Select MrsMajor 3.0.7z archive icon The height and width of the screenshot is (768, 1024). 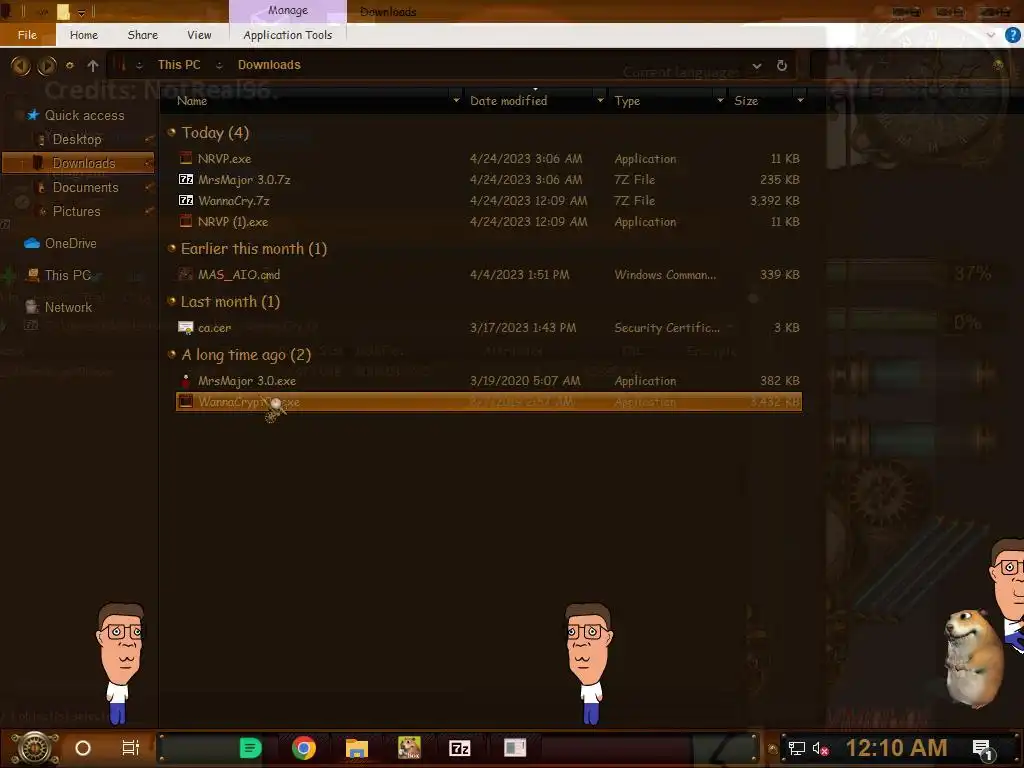186,179
